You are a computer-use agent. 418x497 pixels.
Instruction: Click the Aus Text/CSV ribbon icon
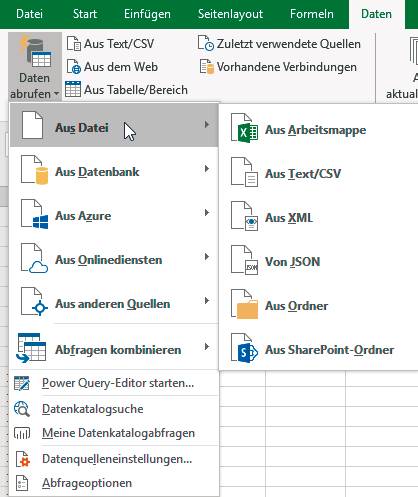tap(74, 44)
